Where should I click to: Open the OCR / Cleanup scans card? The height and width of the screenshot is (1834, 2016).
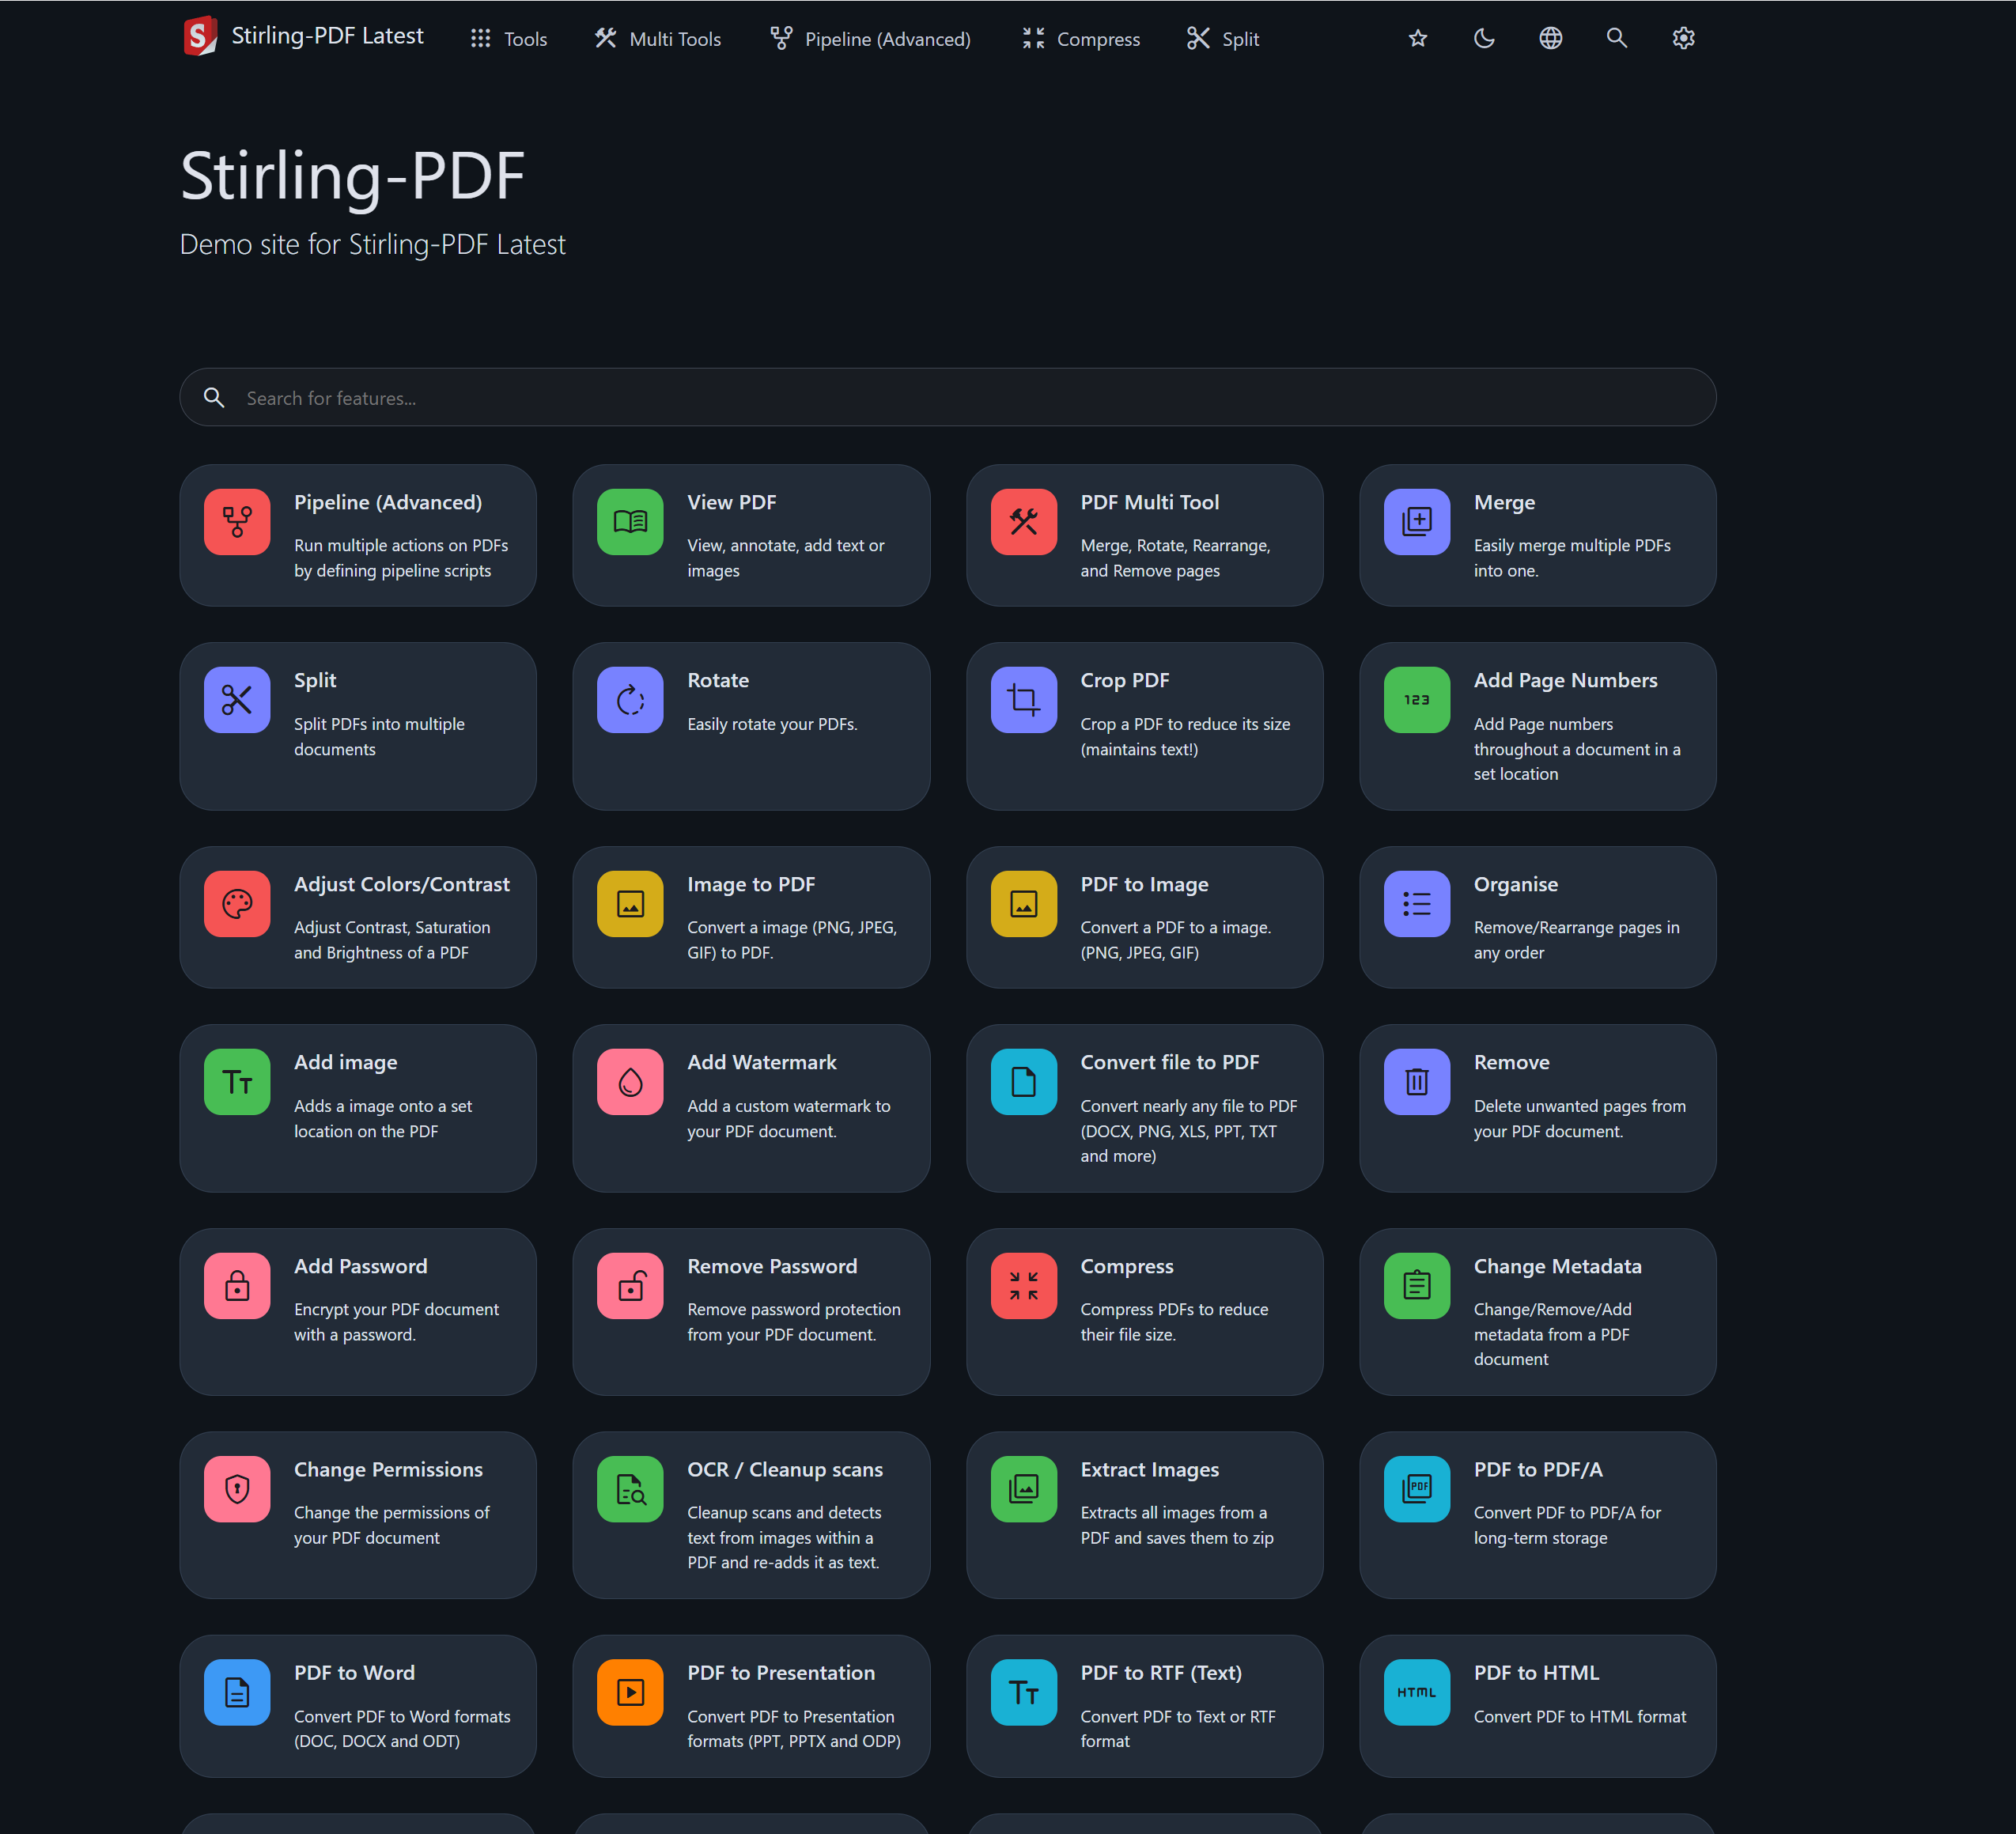pyautogui.click(x=751, y=1514)
